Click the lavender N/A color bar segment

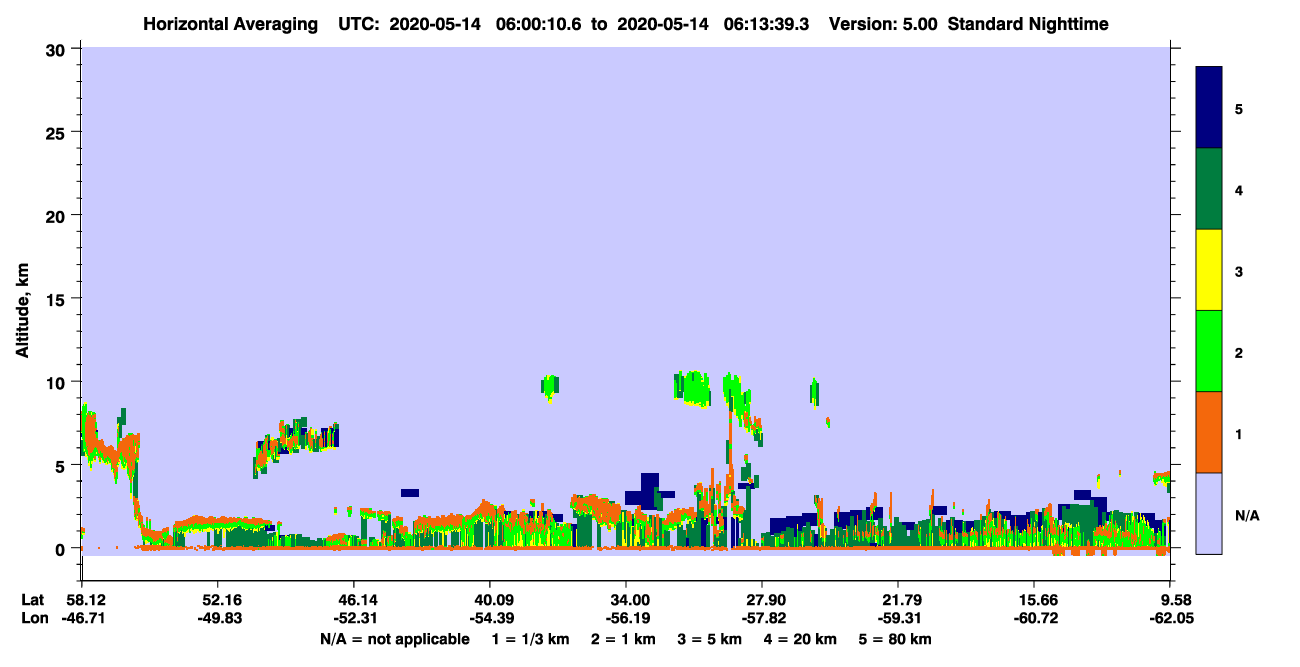pos(1209,513)
